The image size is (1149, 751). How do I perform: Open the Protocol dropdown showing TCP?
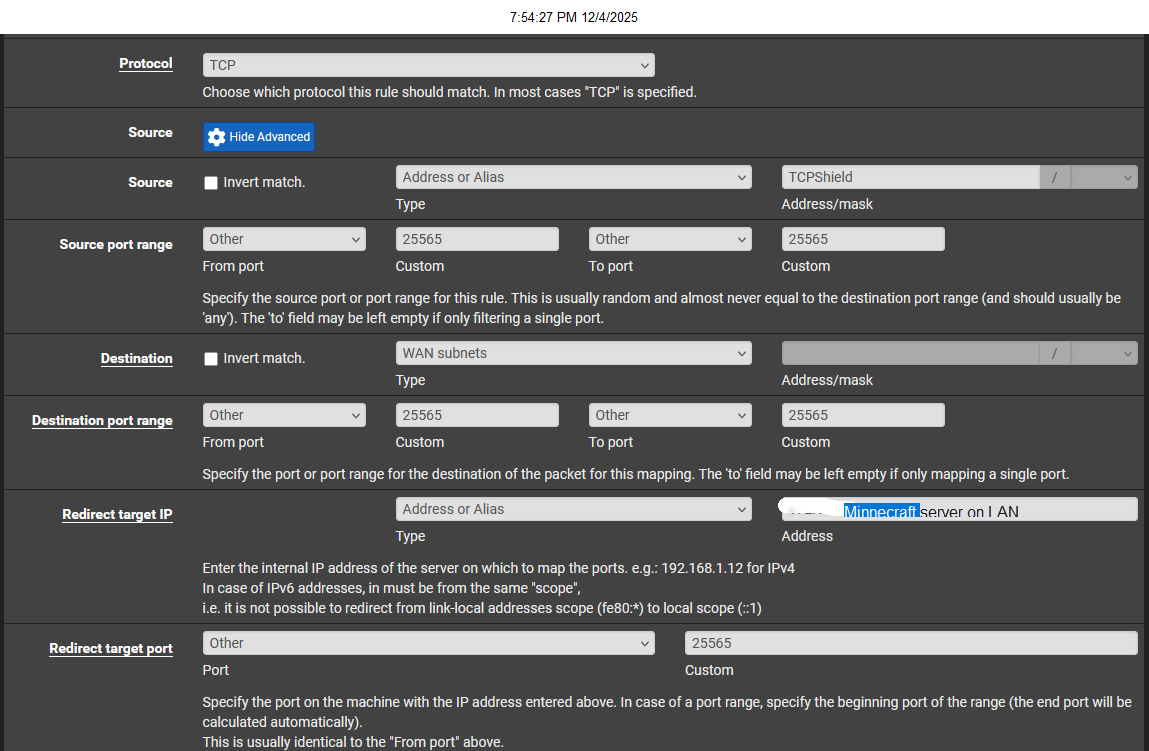pyautogui.click(x=428, y=64)
